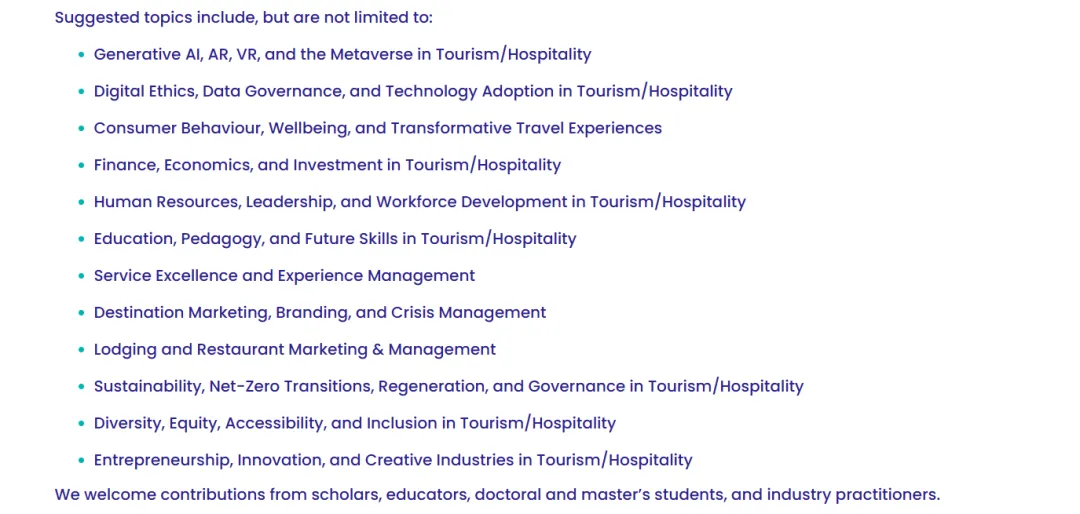Screen dimensions: 1080x514
Task: Click the bullet dot beside Entrepreneurship item
Action: pyautogui.click(x=81, y=460)
